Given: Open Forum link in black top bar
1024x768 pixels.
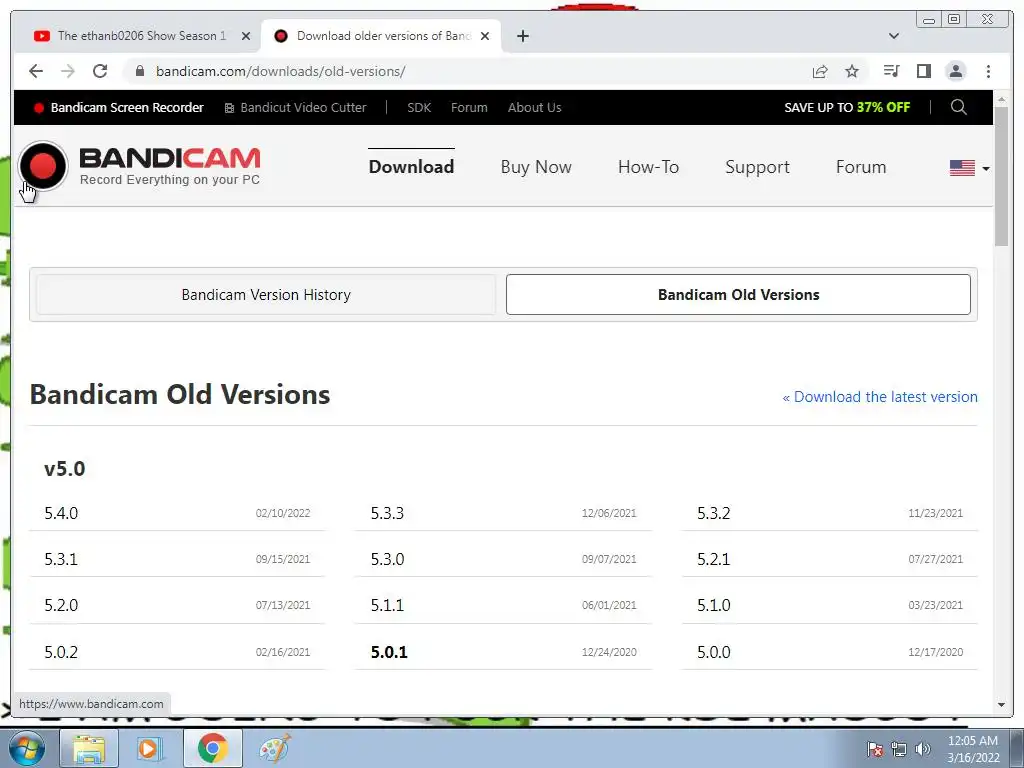Looking at the screenshot, I should (x=469, y=108).
